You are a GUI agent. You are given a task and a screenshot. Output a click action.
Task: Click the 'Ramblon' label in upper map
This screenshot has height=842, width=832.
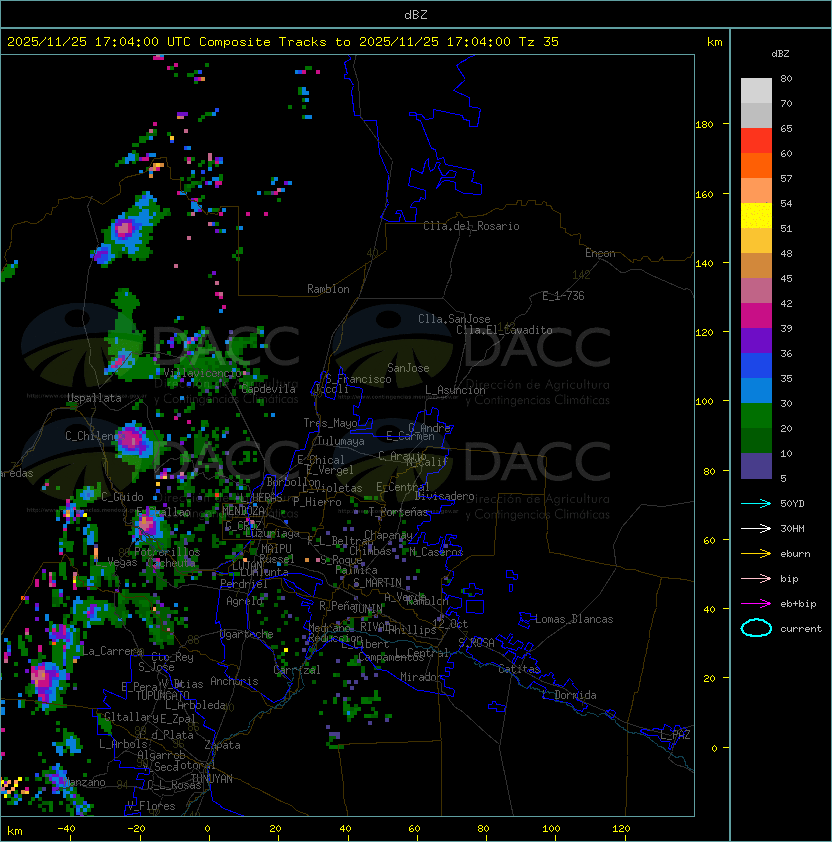[x=328, y=289]
